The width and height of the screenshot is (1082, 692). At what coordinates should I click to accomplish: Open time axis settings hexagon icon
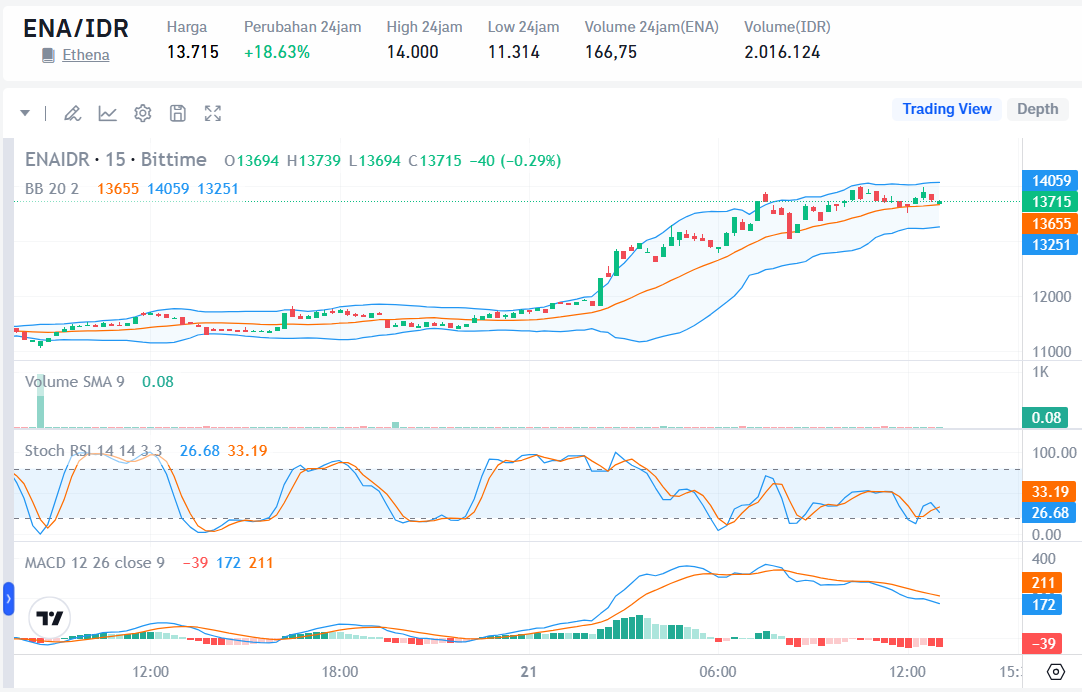click(1056, 671)
